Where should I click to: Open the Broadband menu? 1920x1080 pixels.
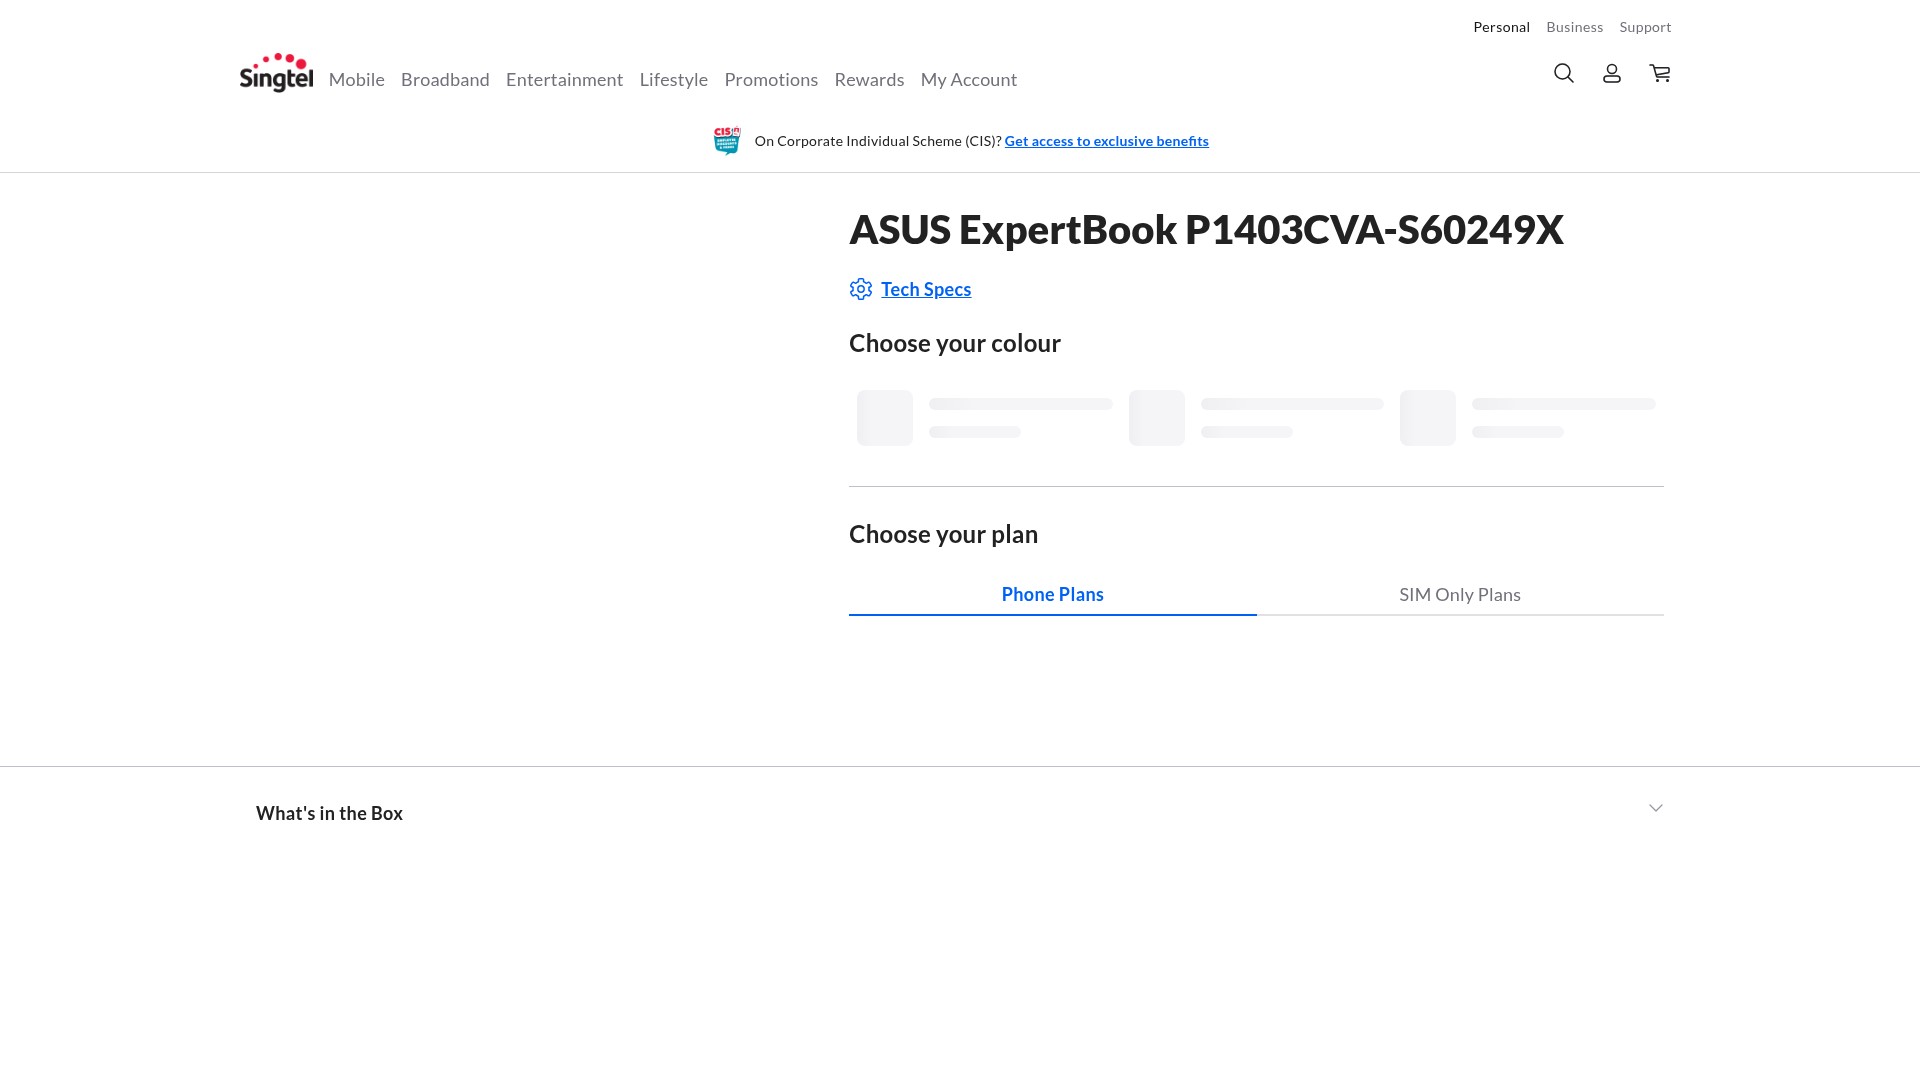click(x=445, y=79)
